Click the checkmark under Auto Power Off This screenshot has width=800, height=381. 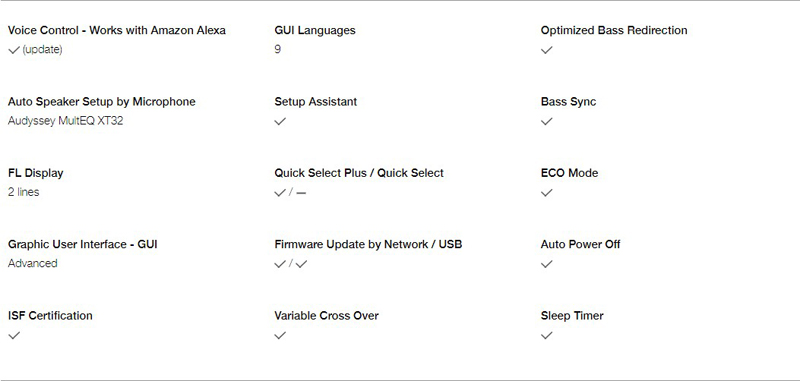[546, 264]
